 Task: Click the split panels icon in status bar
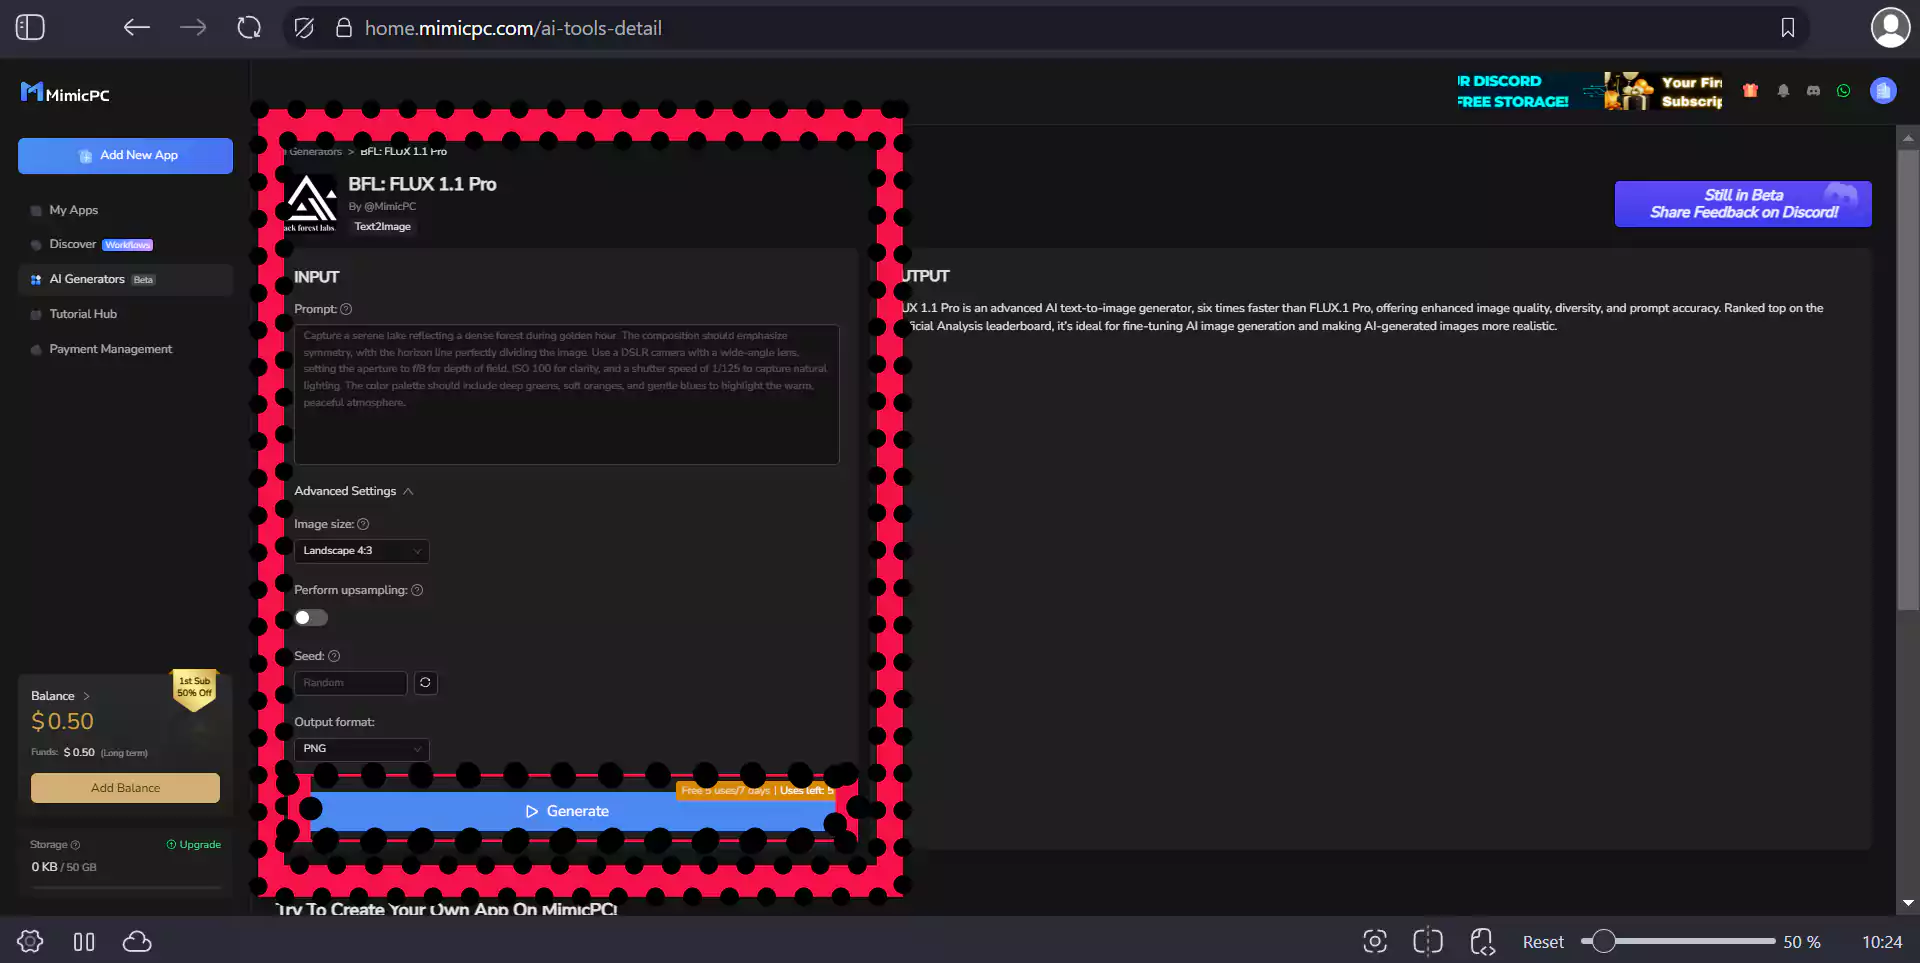click(x=84, y=941)
